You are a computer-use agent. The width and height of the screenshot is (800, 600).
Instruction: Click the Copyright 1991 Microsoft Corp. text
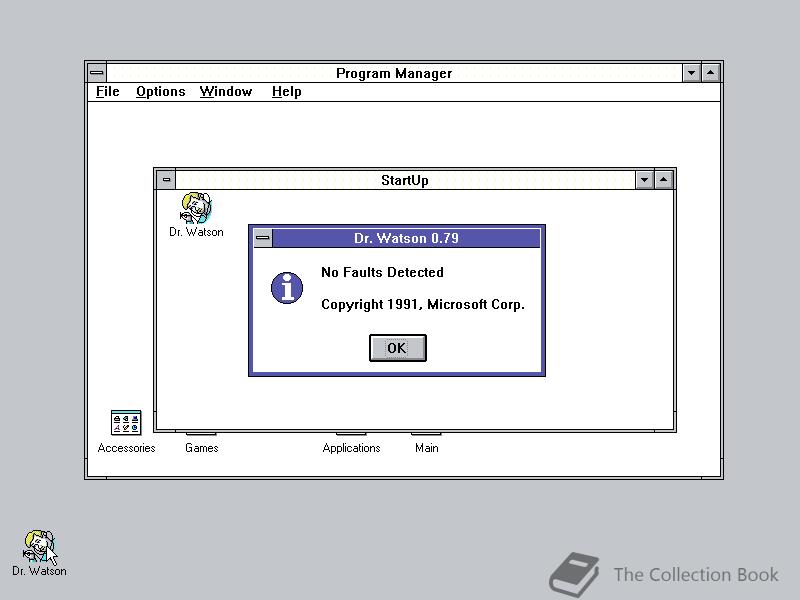coord(423,304)
